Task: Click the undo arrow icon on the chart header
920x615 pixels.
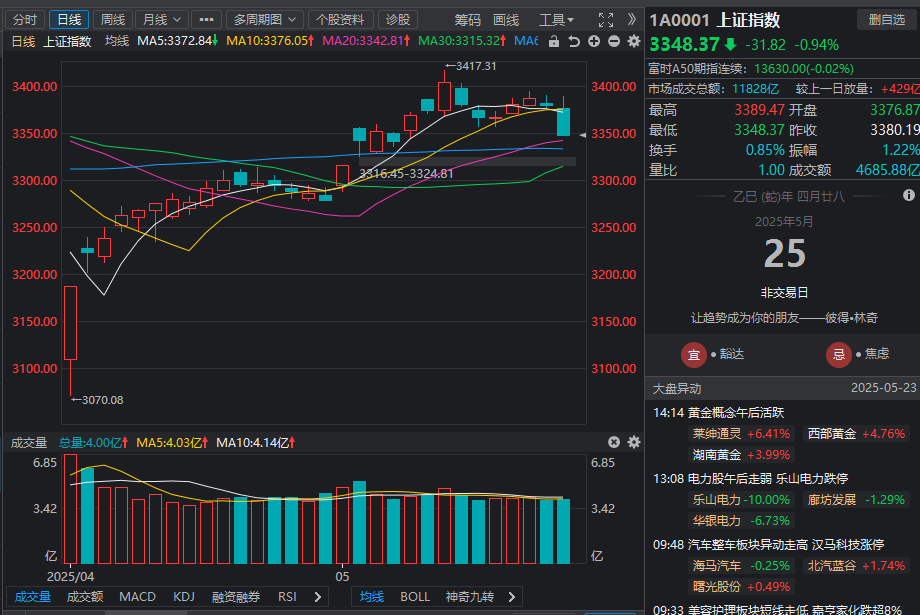Action: (x=574, y=41)
